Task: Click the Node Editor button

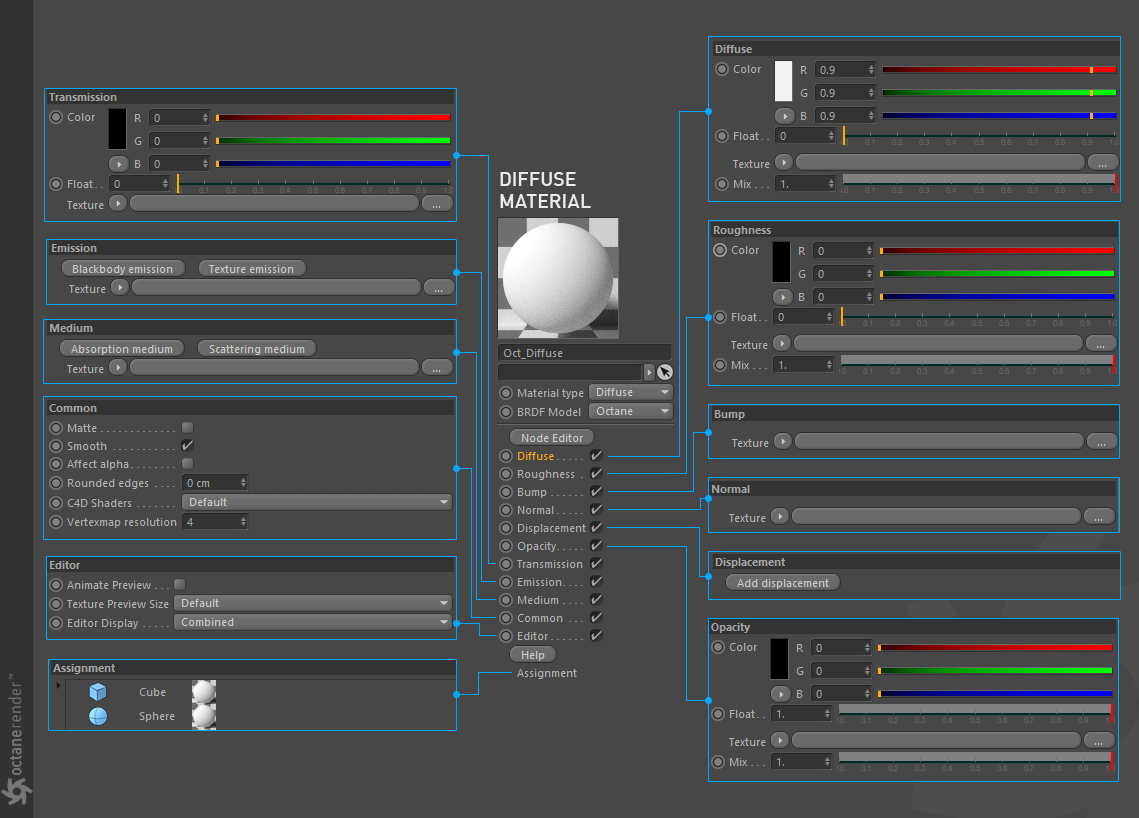Action: [552, 437]
